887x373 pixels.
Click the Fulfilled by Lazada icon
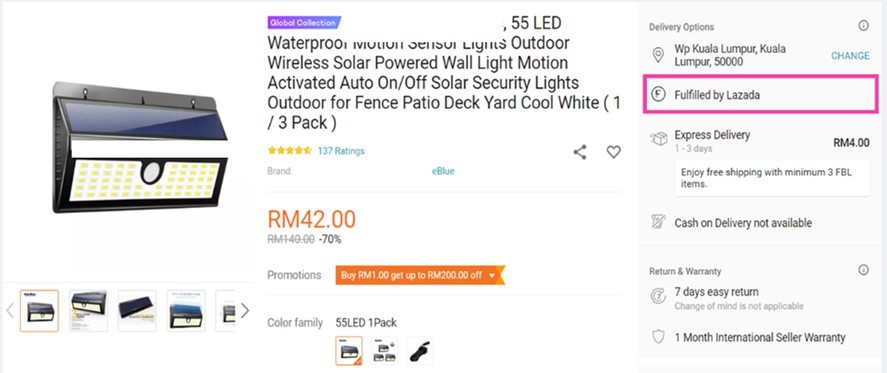[658, 95]
